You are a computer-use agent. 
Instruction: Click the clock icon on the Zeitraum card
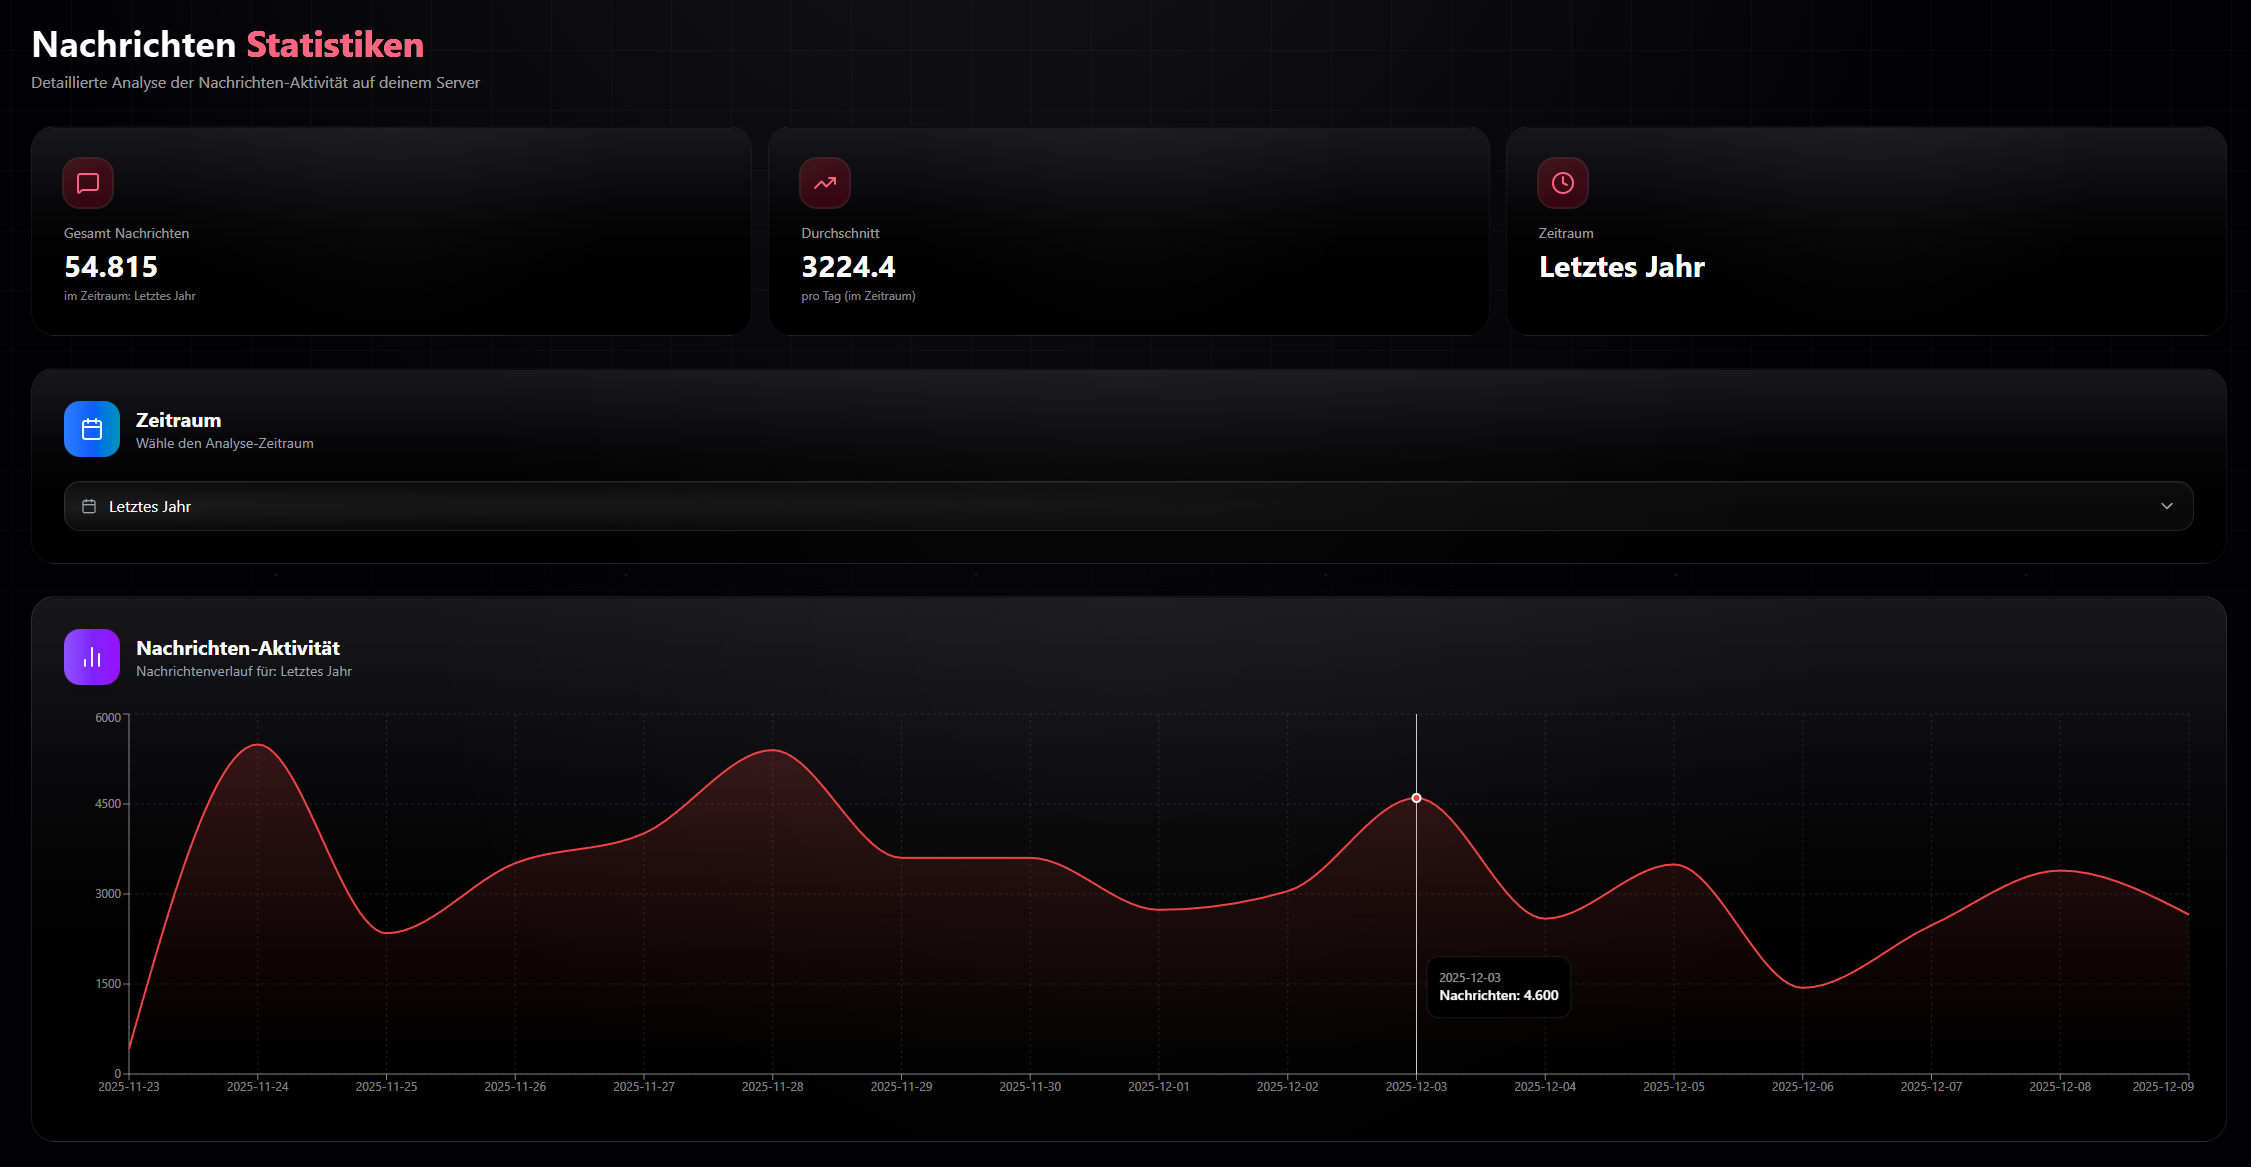[1563, 183]
